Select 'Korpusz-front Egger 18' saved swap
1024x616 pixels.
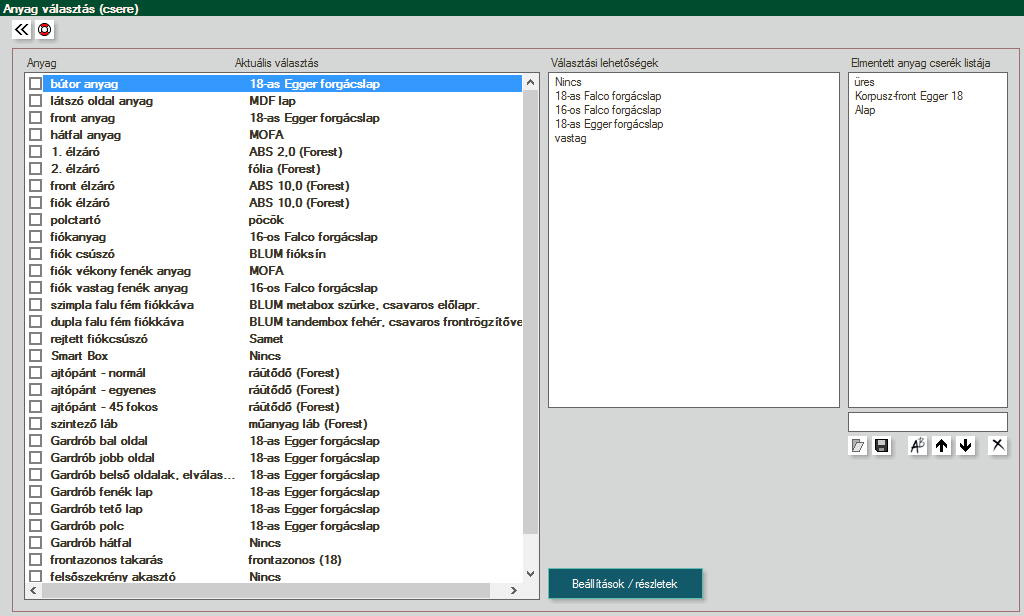[x=908, y=96]
